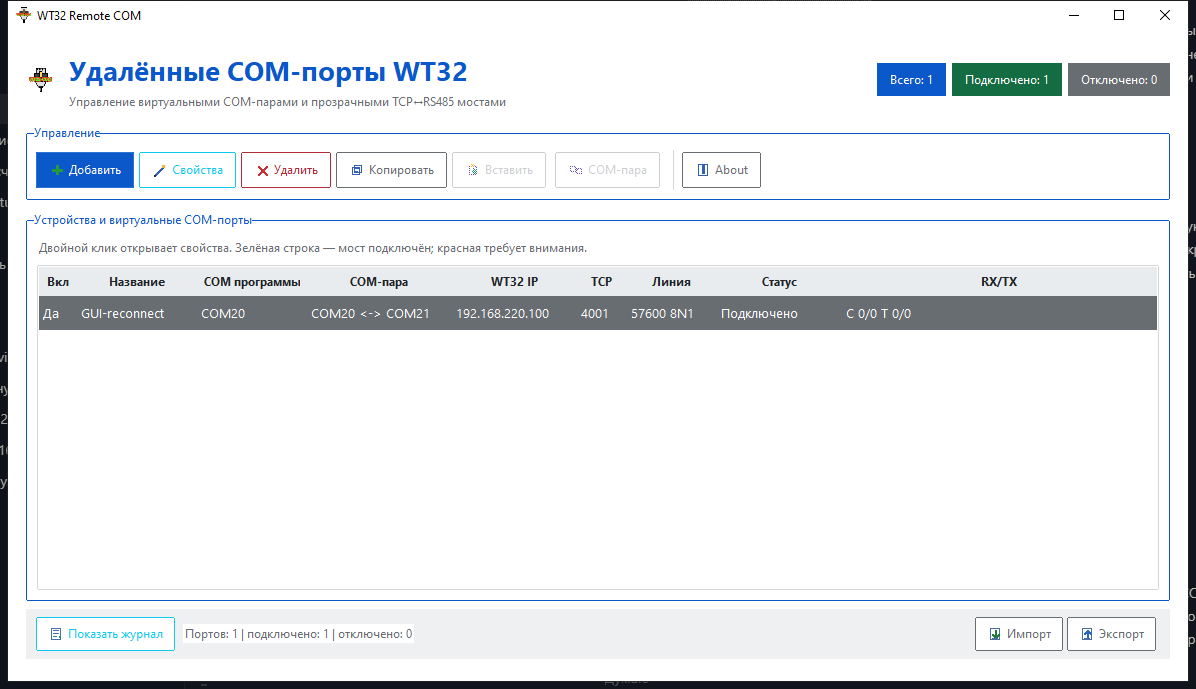Screen dimensions: 1196x689
Task: Click the C 0/0 T 0/0 counter
Action: click(878, 314)
